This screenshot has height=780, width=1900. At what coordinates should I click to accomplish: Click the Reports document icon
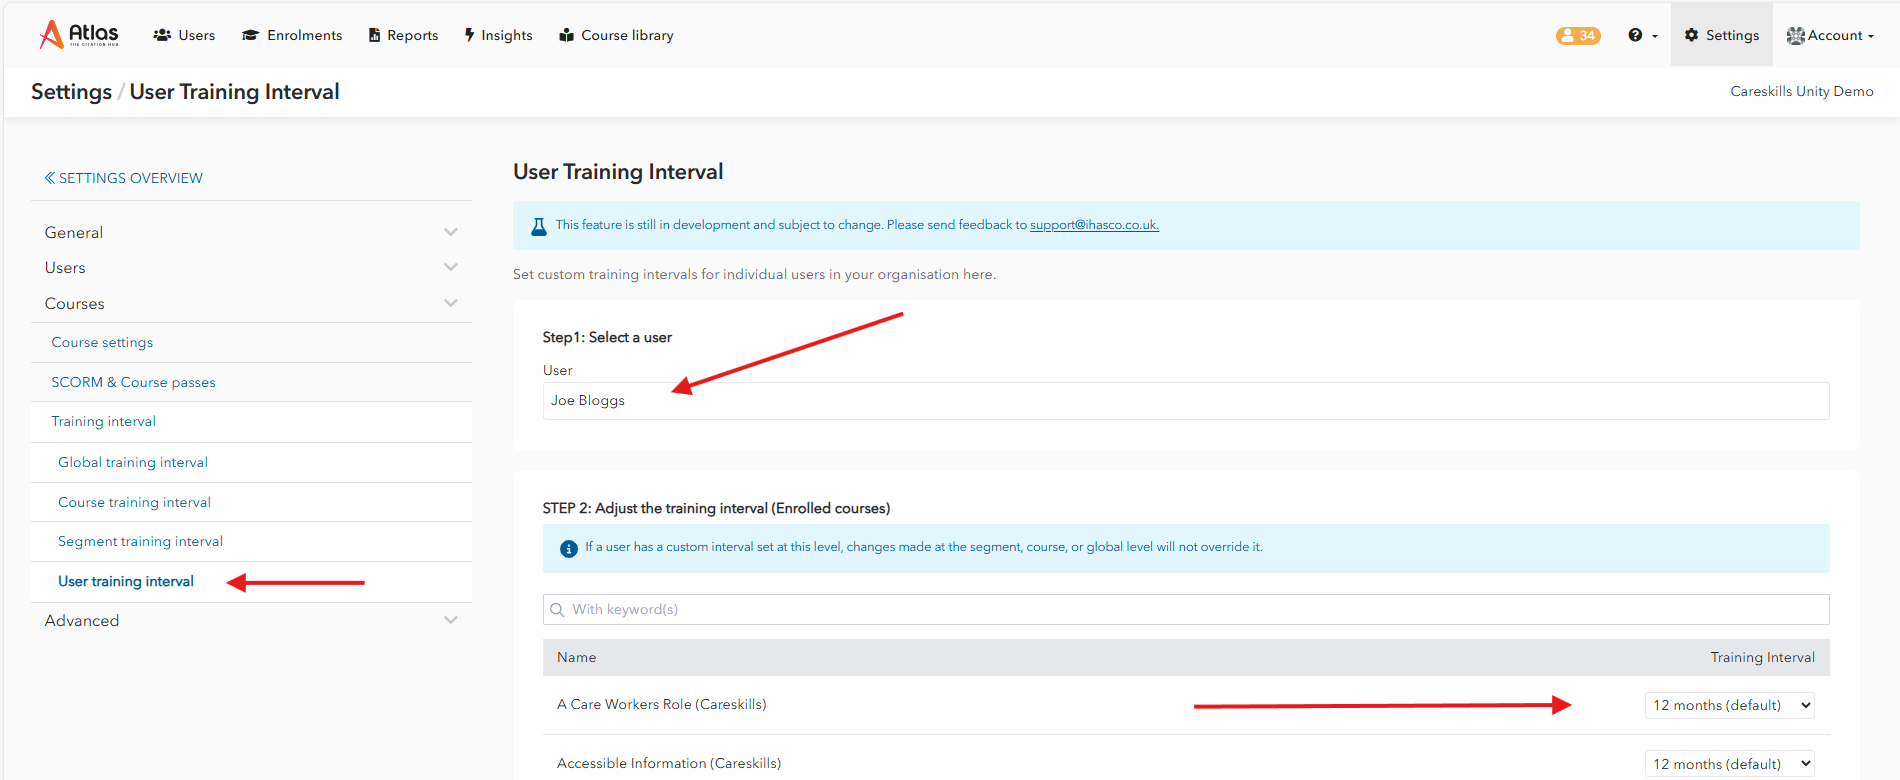375,35
